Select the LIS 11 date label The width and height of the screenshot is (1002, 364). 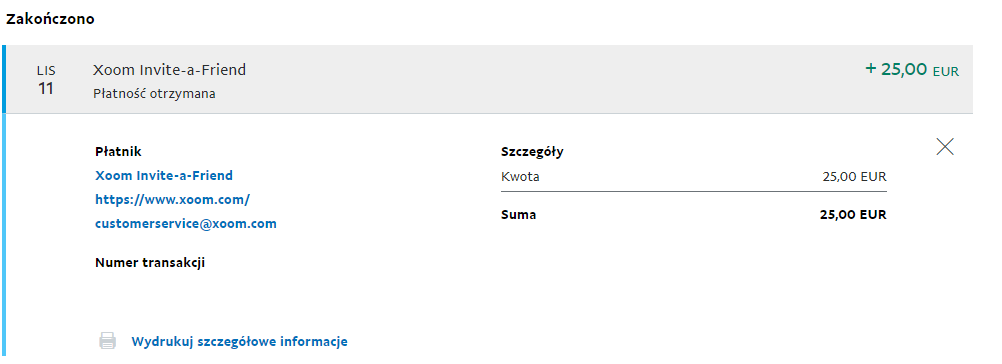coord(45,81)
